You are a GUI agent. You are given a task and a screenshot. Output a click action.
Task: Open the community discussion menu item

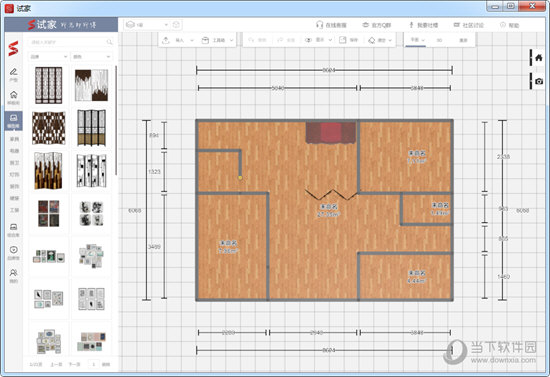(x=469, y=25)
